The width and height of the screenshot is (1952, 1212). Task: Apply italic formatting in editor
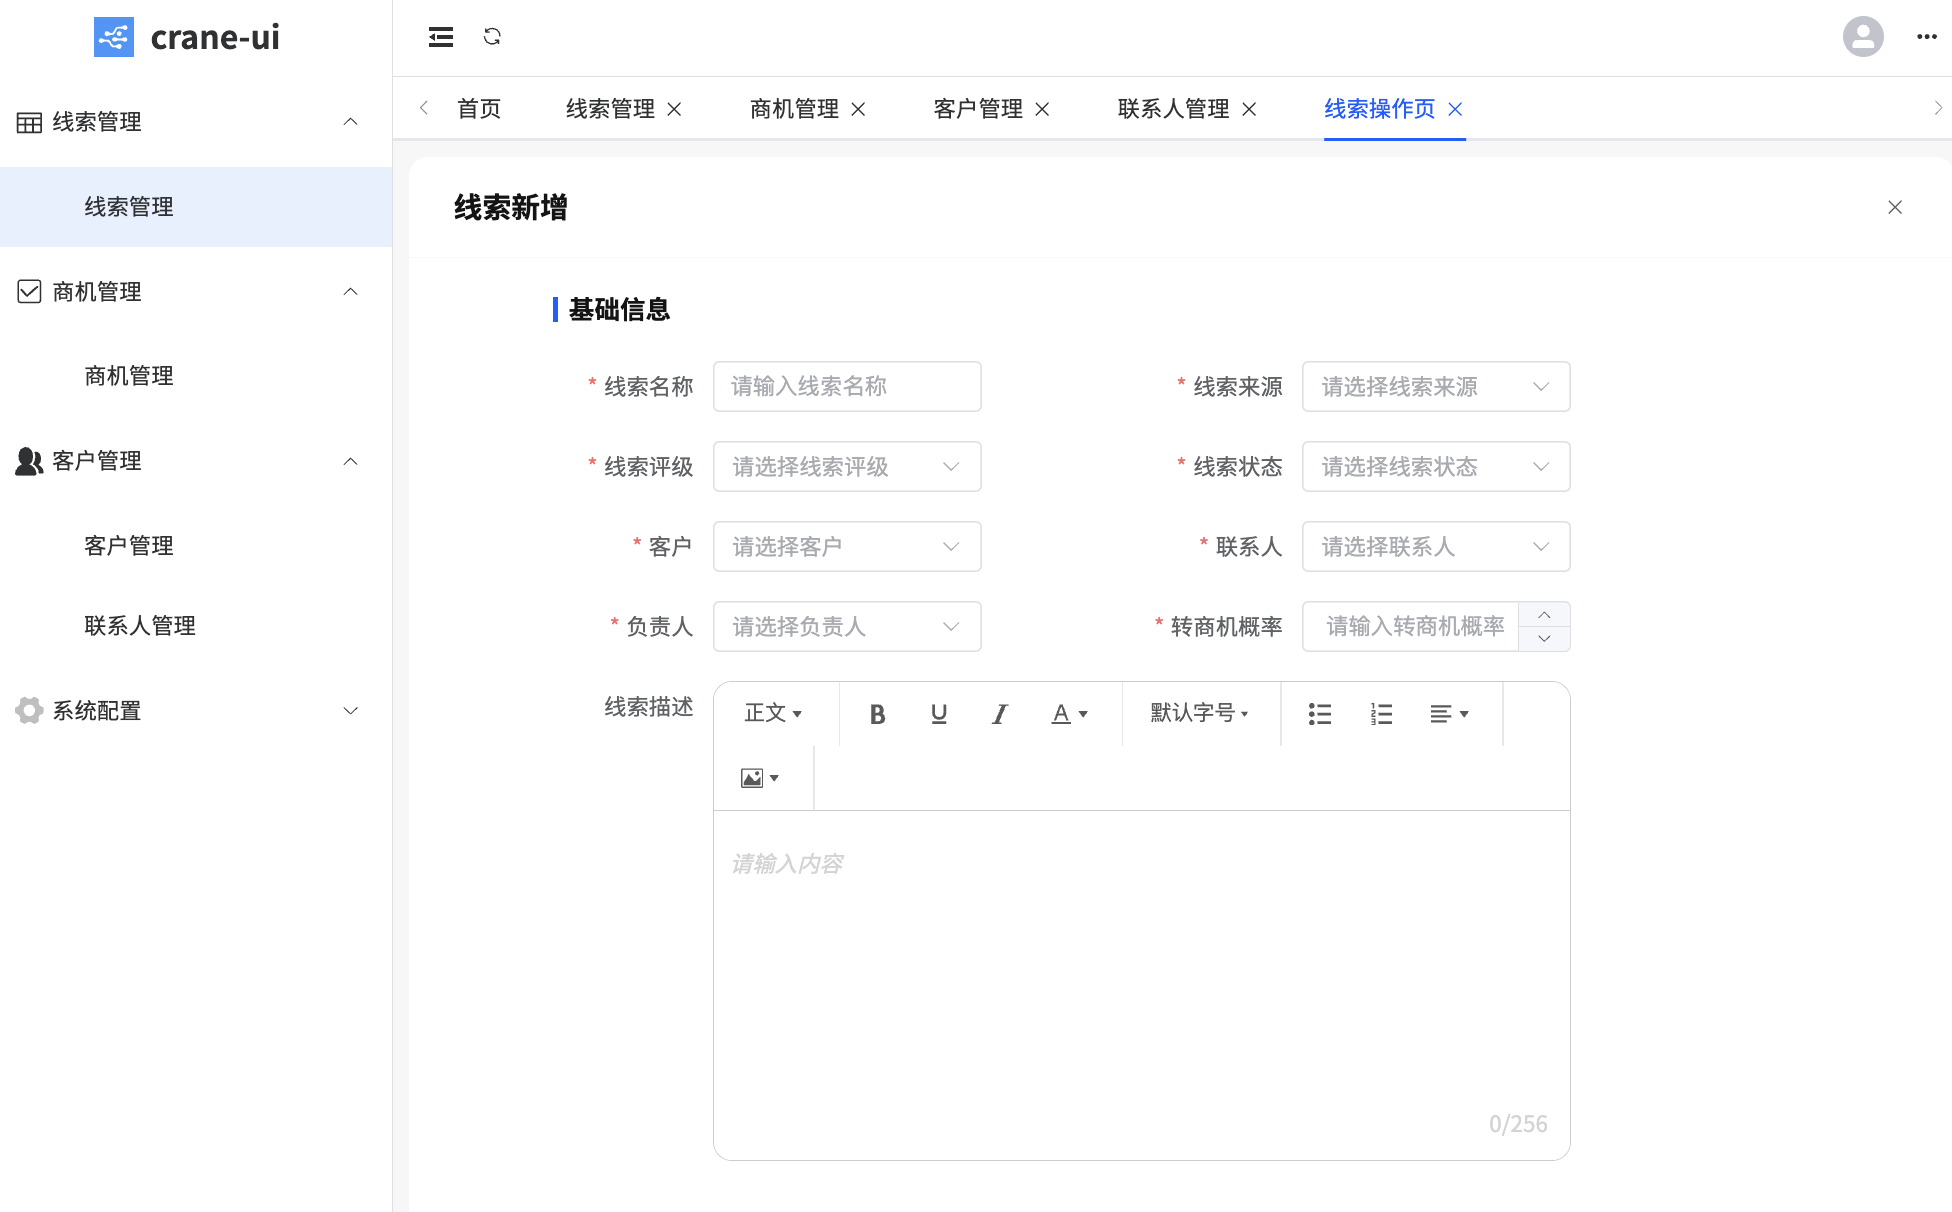point(1000,714)
